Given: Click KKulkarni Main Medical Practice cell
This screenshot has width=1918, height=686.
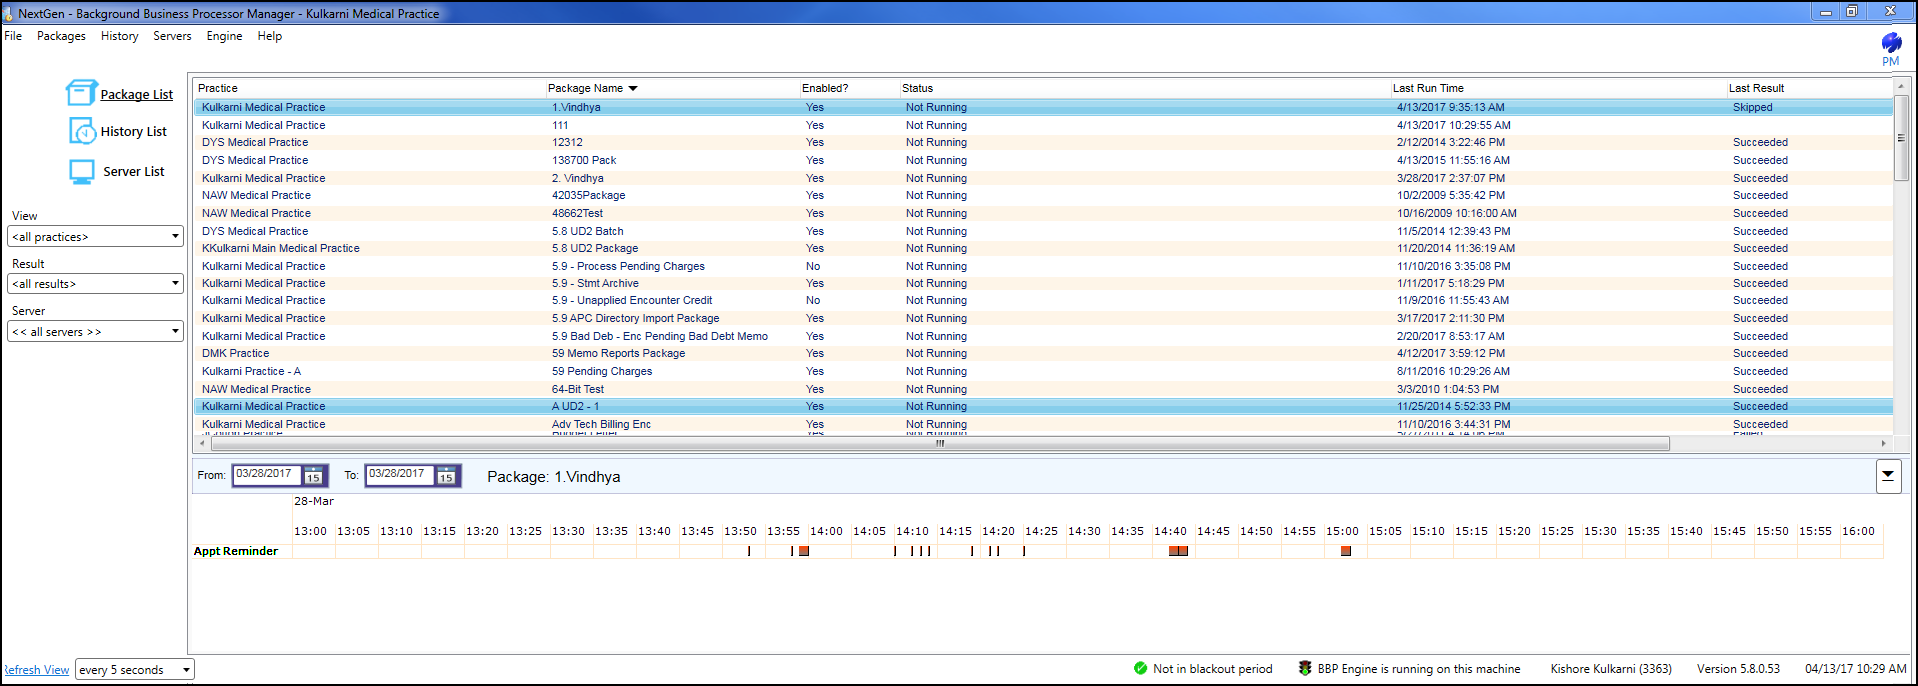Looking at the screenshot, I should pos(281,248).
